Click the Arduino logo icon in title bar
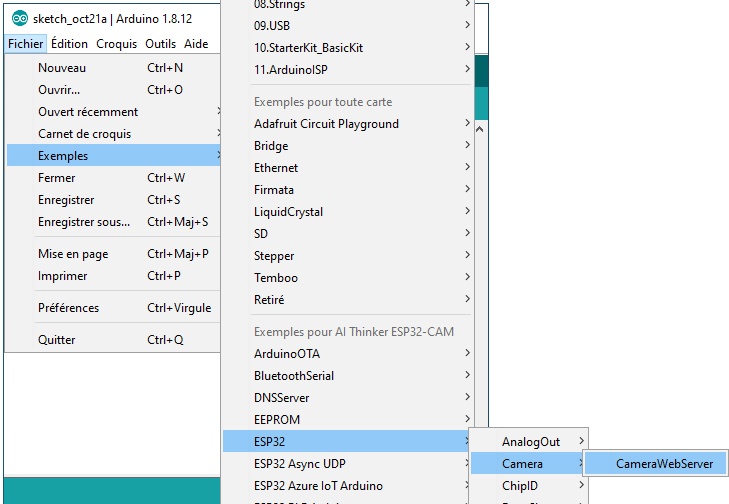Screen dimensions: 729x504 point(20,19)
